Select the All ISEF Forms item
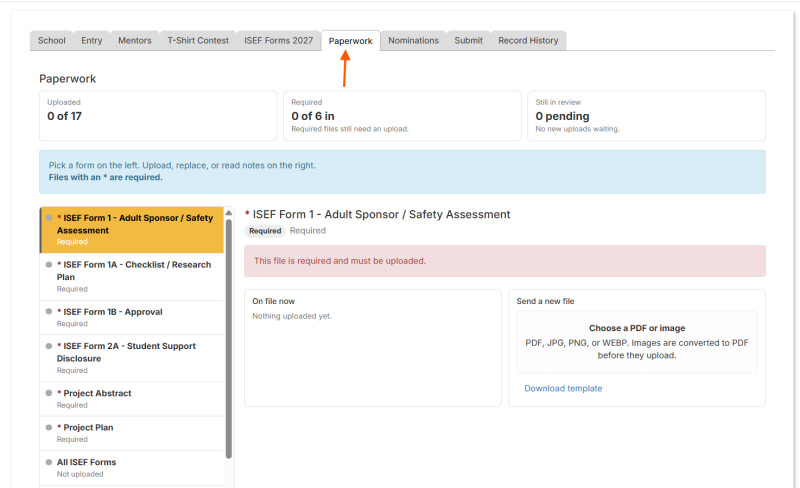 (132, 468)
